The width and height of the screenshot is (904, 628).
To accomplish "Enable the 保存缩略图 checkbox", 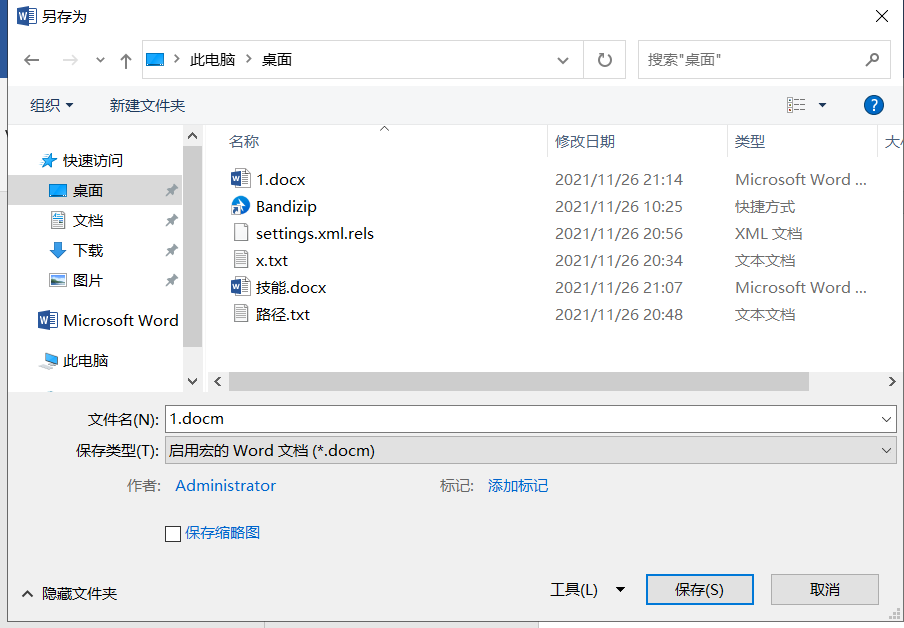I will pyautogui.click(x=173, y=533).
